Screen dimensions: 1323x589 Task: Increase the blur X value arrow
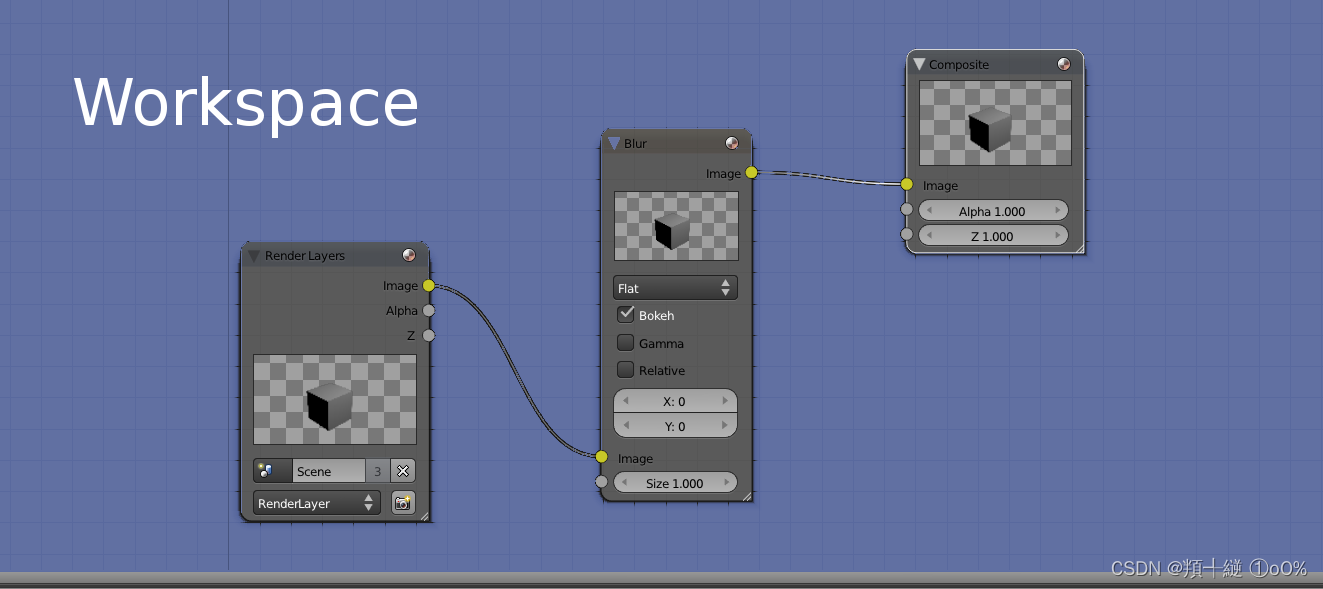point(725,401)
